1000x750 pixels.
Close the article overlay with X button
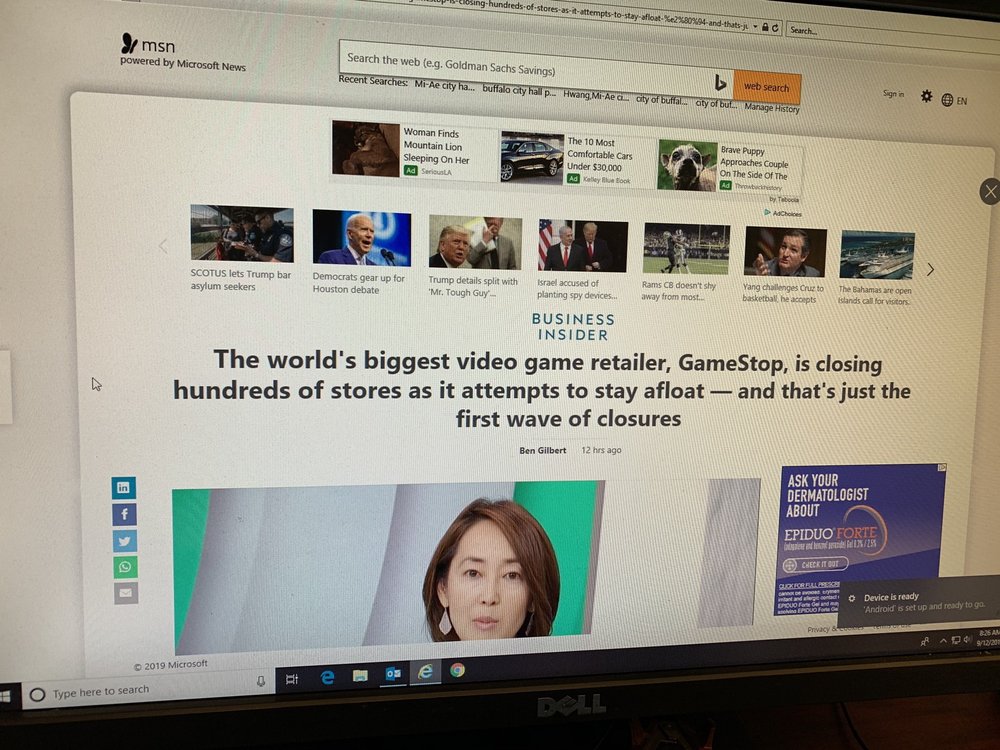tap(989, 192)
